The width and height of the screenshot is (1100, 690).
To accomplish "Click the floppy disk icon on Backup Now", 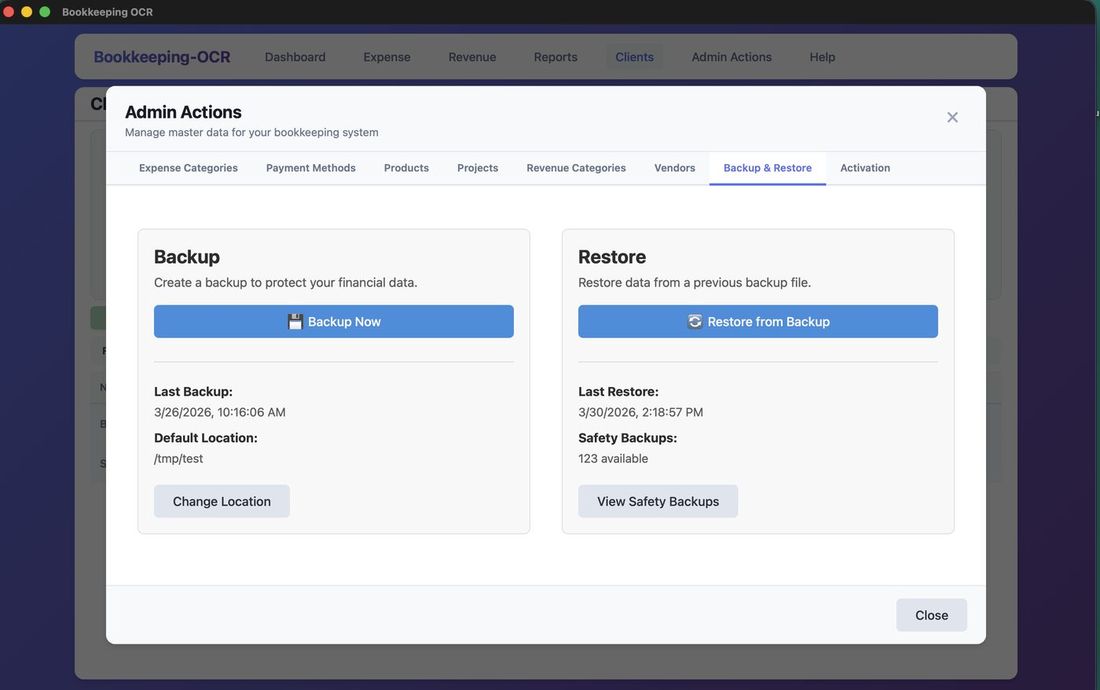I will pyautogui.click(x=295, y=321).
